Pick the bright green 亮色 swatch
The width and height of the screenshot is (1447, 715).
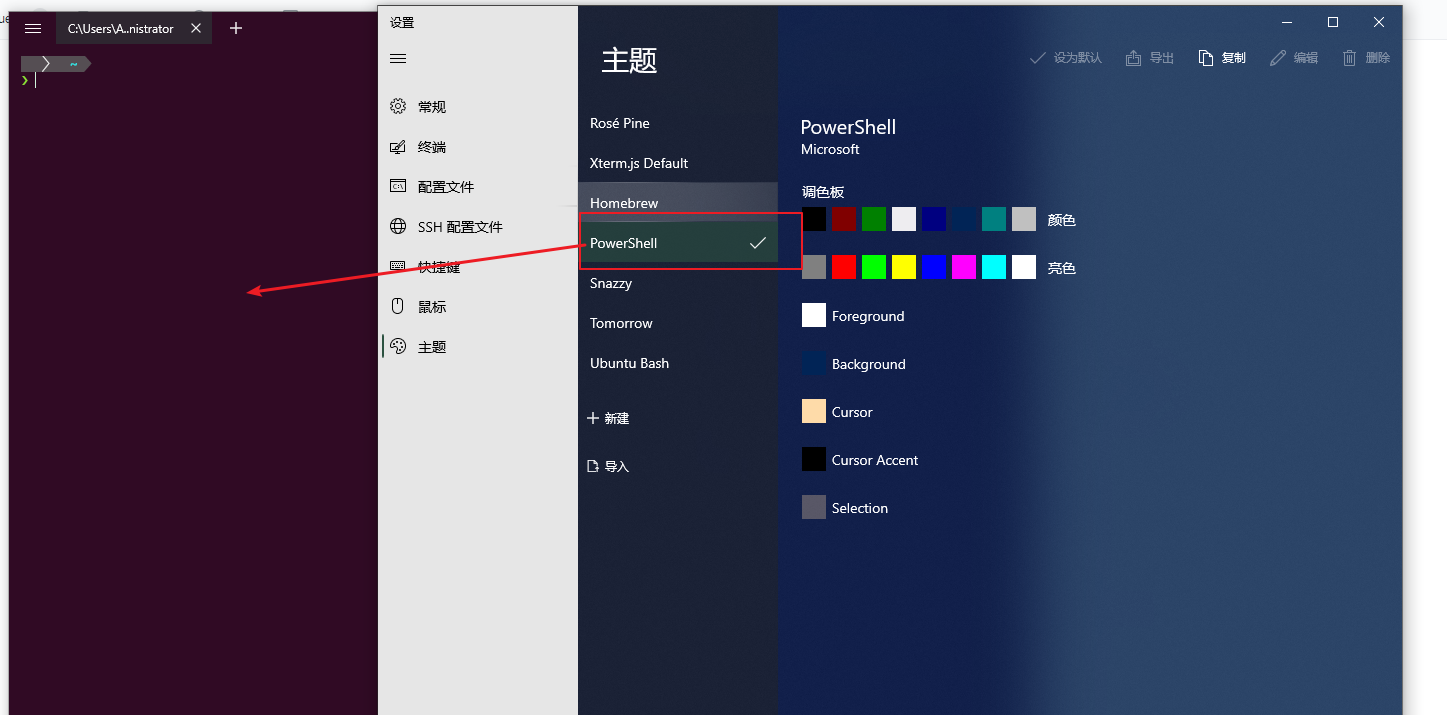coord(874,267)
